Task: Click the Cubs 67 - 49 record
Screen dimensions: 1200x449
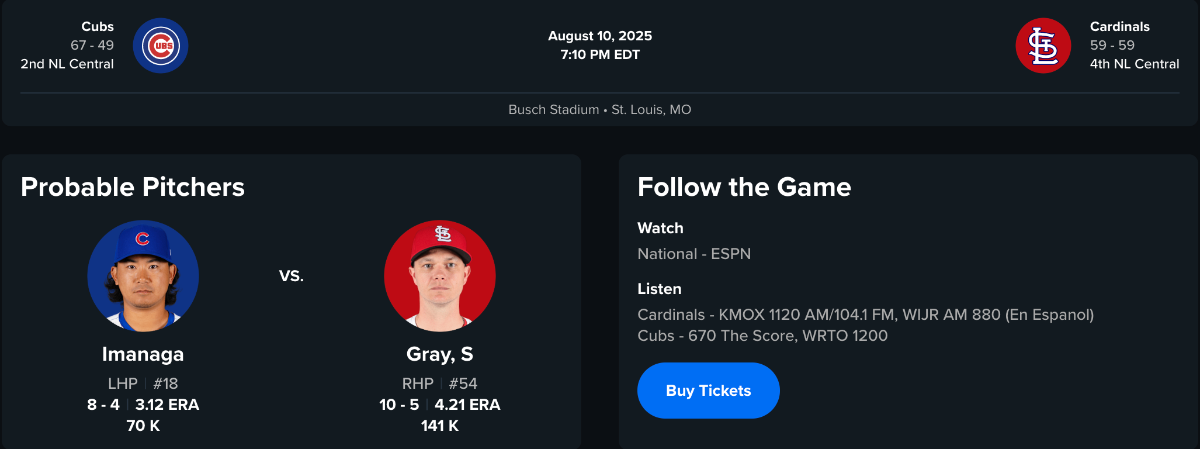Action: point(92,45)
